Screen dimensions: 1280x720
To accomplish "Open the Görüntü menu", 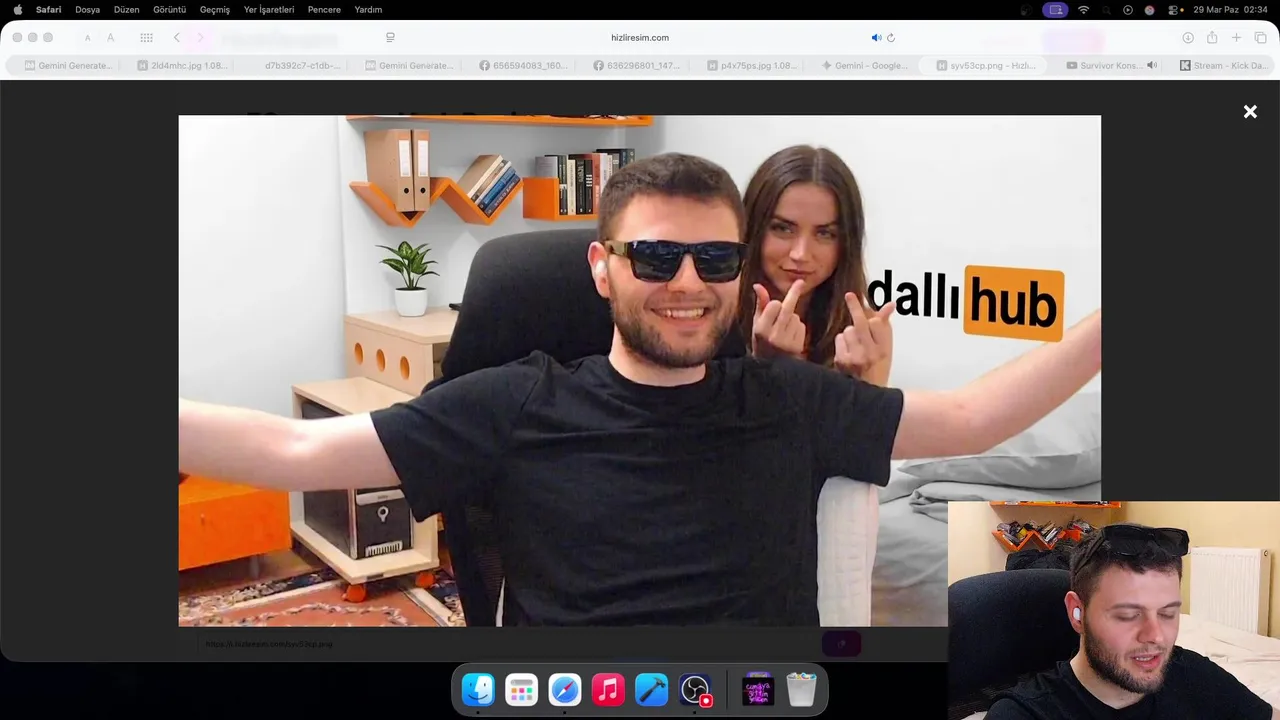I will point(169,10).
